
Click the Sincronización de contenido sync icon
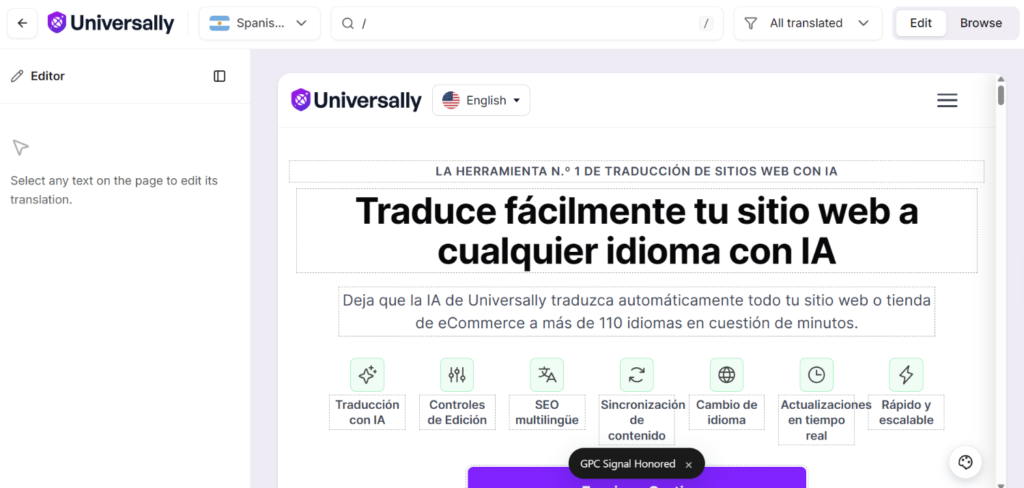[x=637, y=375]
